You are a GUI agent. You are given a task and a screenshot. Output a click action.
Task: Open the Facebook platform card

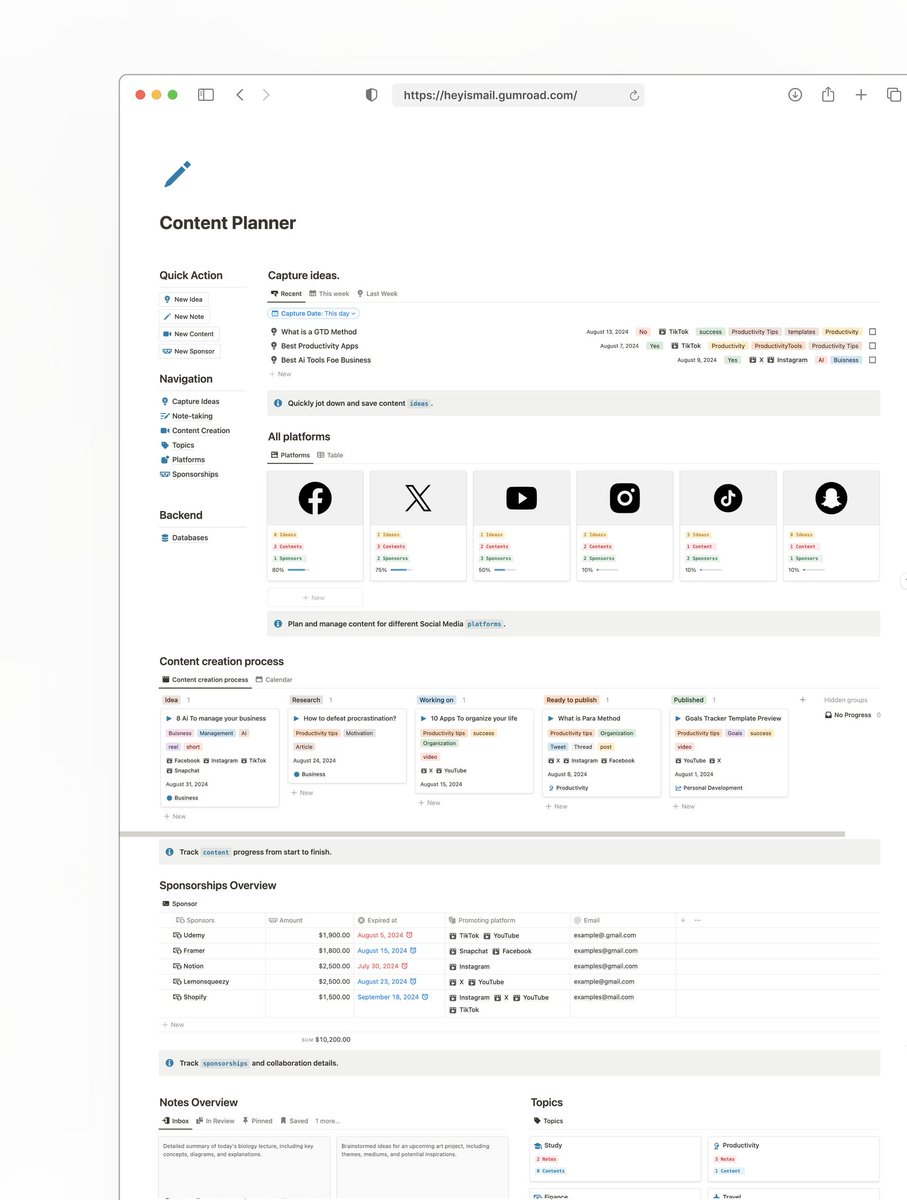pyautogui.click(x=315, y=526)
